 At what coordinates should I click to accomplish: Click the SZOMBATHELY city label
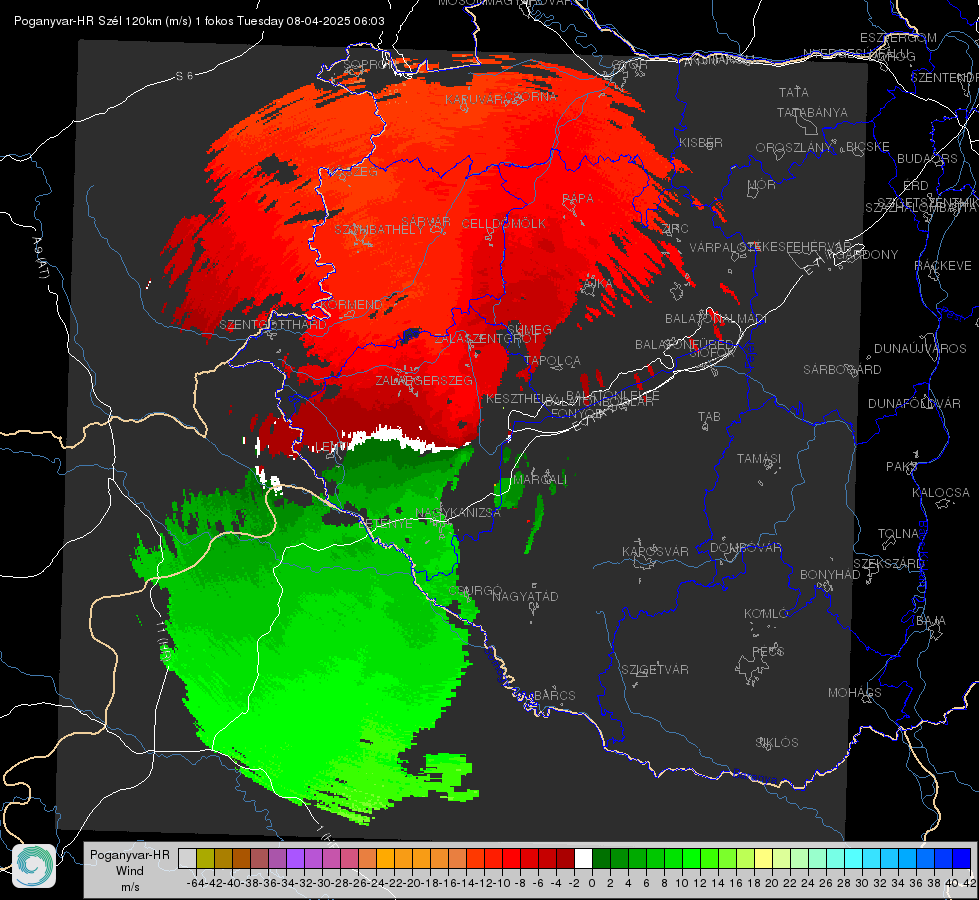379,229
